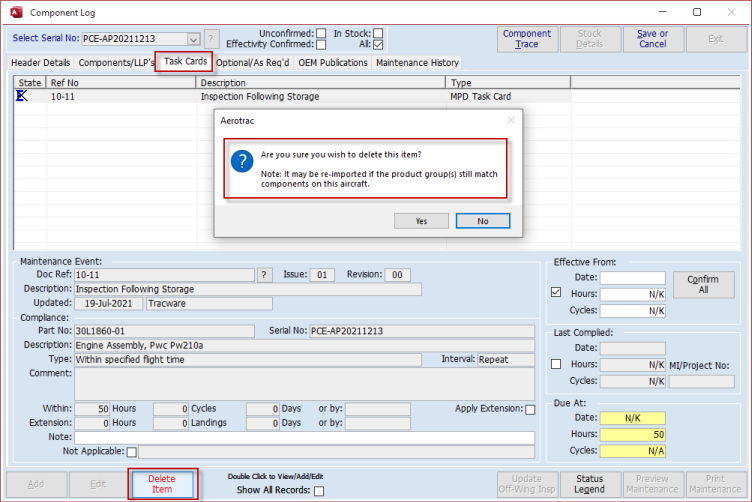The width and height of the screenshot is (752, 502).
Task: Enable the Show All Records checkbox
Action: tap(319, 491)
